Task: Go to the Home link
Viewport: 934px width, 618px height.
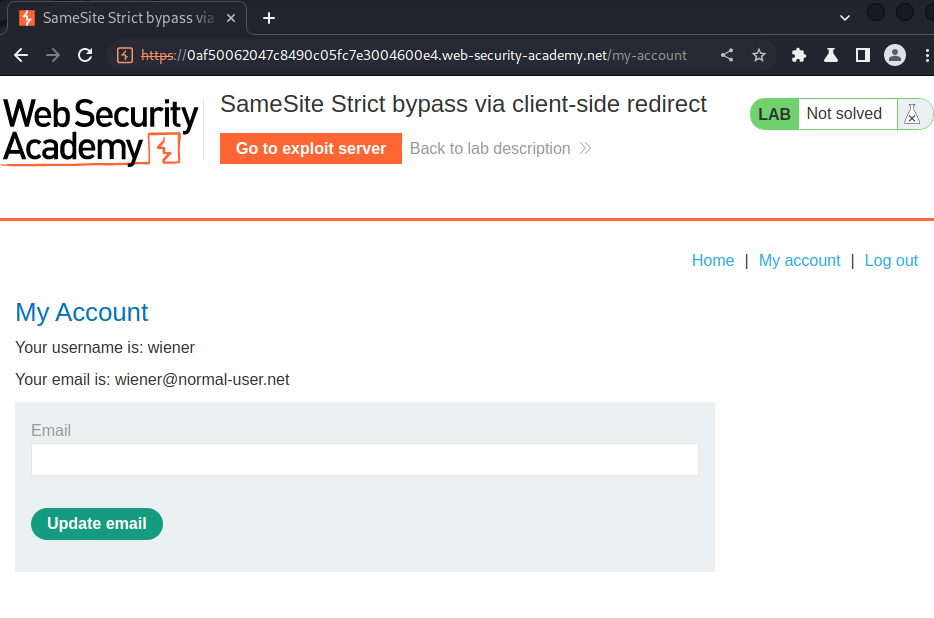Action: tap(713, 260)
